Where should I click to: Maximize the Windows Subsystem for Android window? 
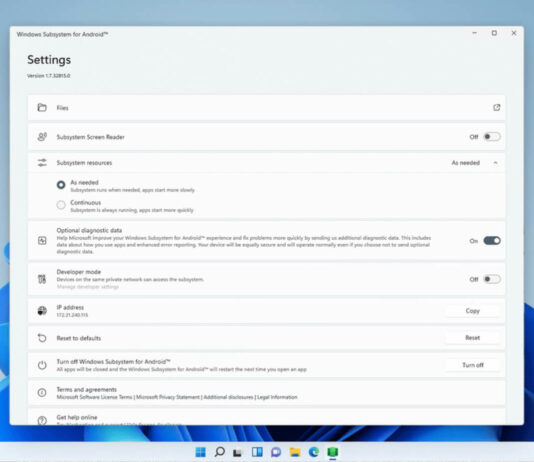point(494,33)
